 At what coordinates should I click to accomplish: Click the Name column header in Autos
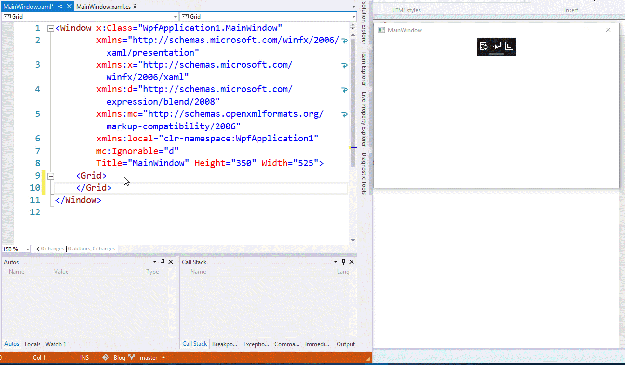(x=16, y=272)
